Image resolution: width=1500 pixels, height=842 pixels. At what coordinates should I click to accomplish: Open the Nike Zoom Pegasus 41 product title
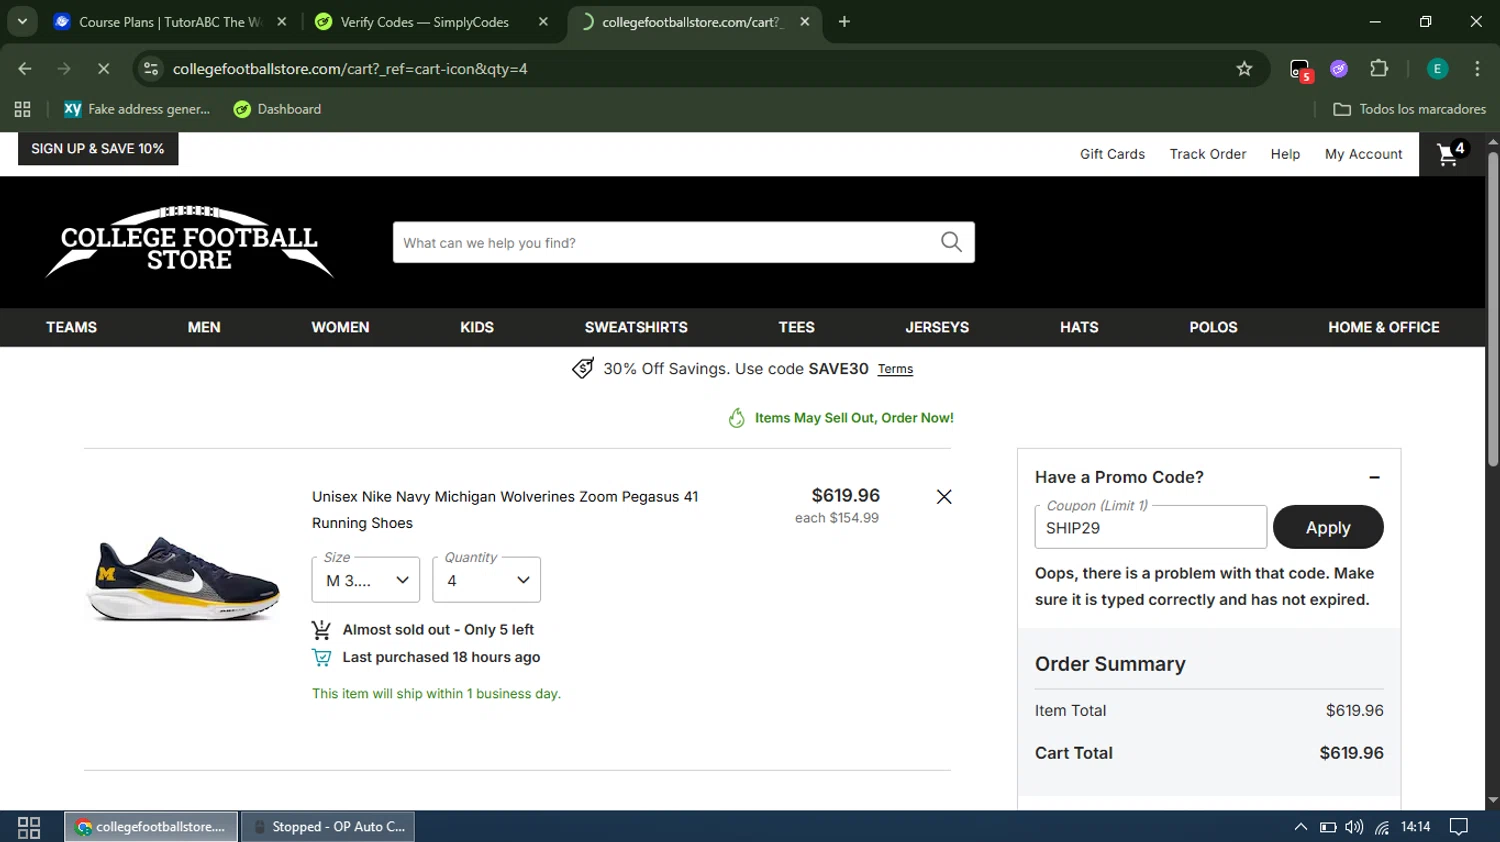tap(505, 509)
